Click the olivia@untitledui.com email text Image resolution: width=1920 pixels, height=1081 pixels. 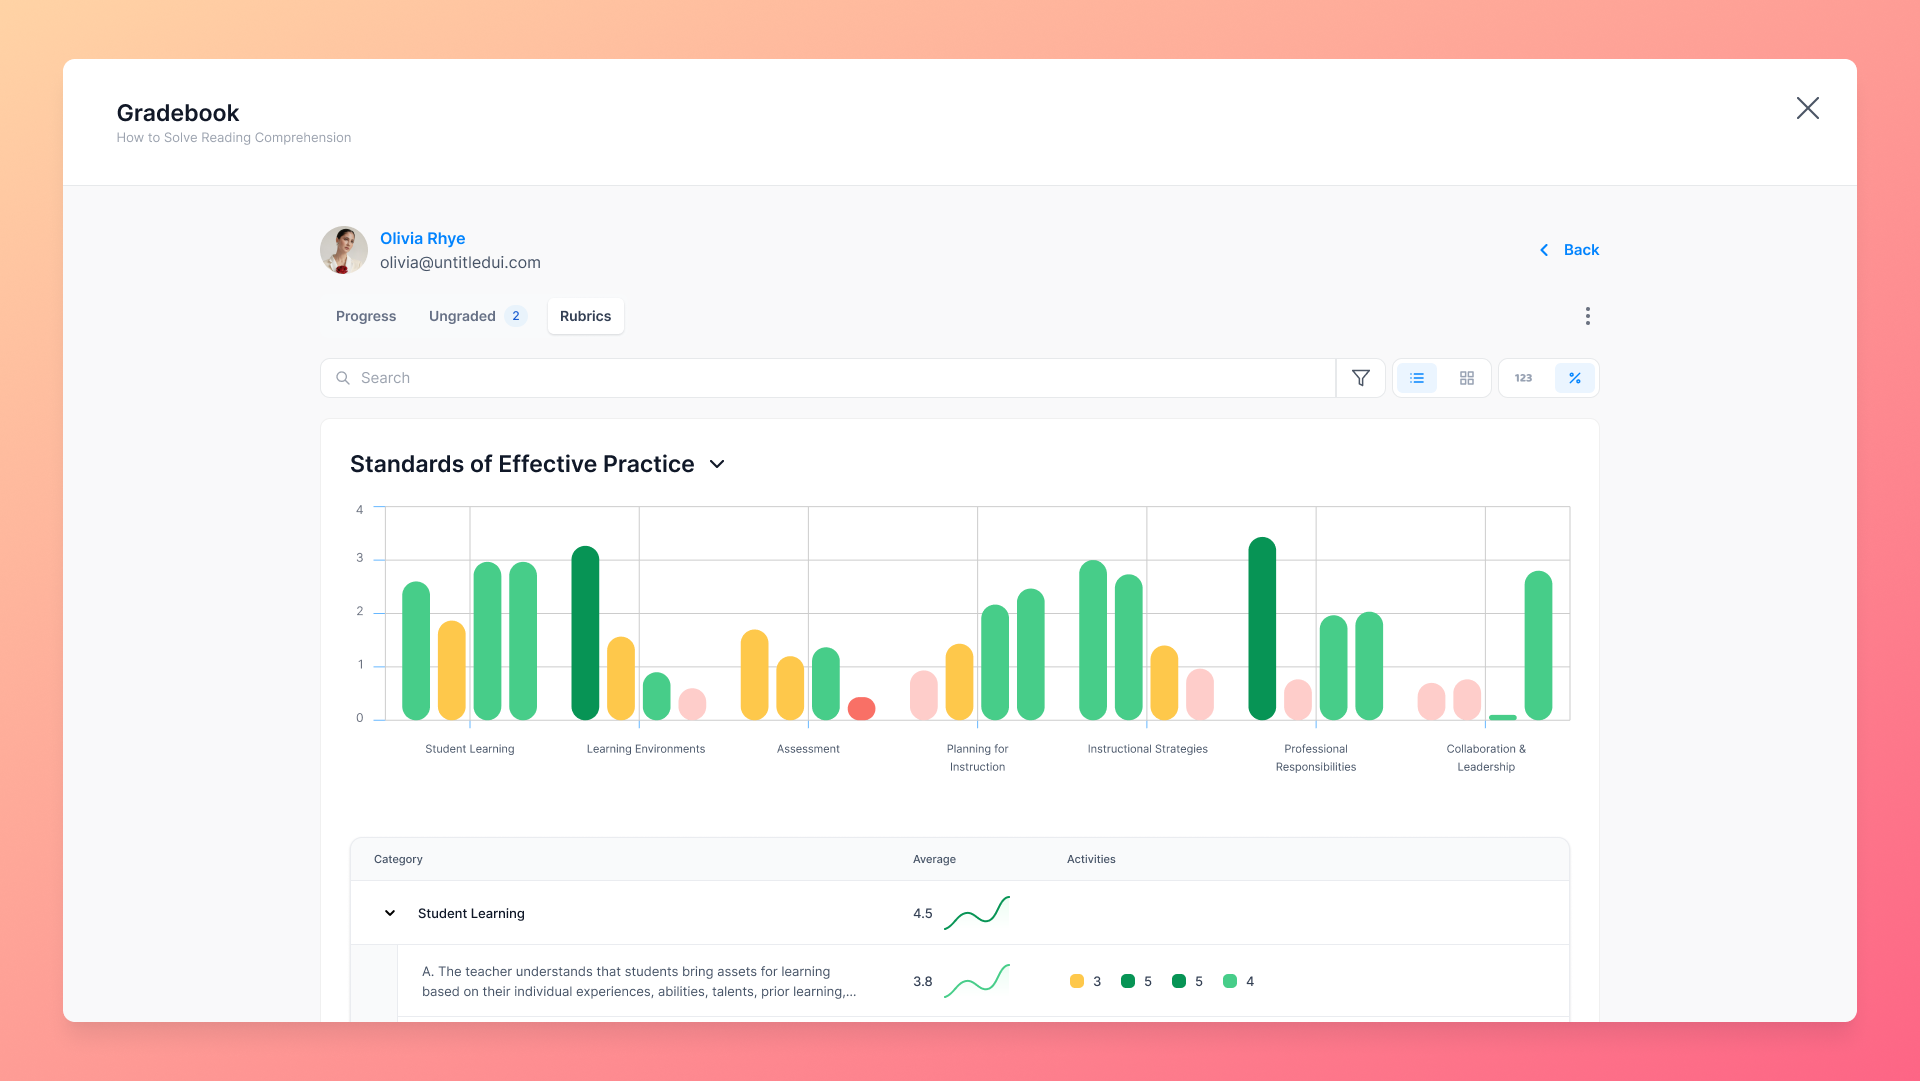[x=460, y=262]
